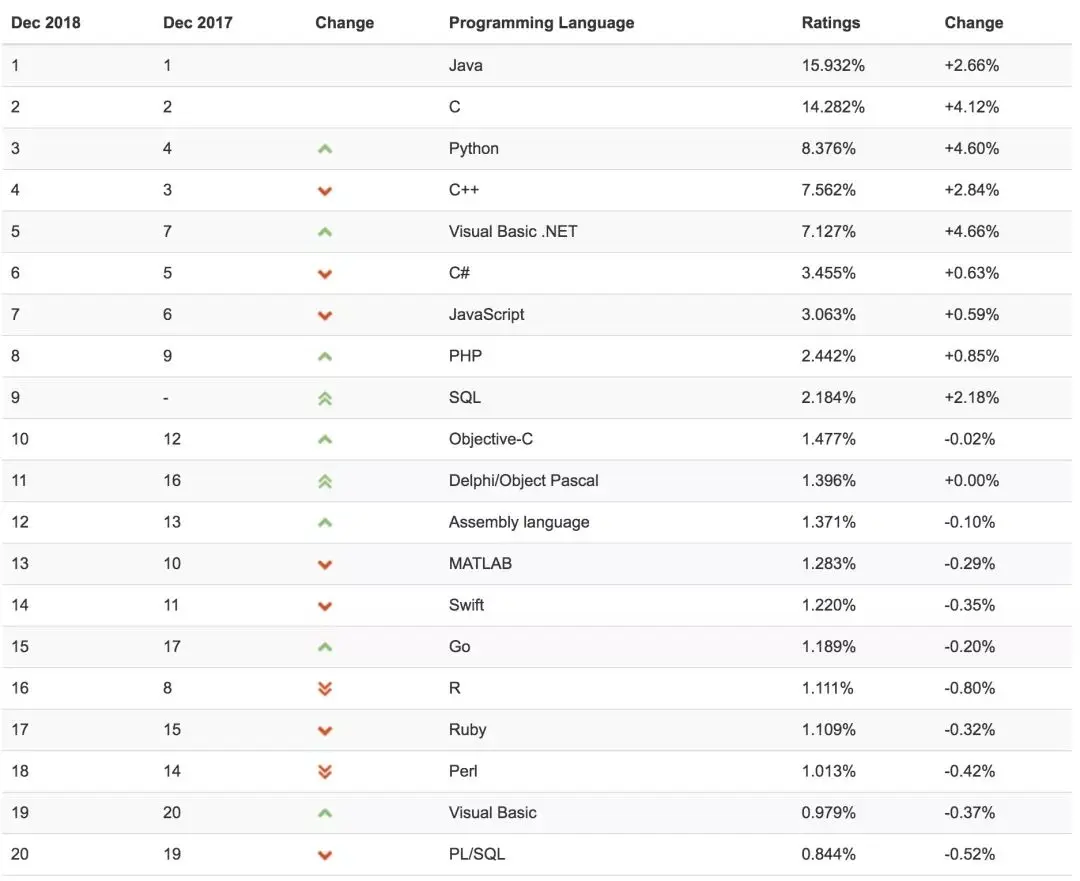
Task: Click the up arrow beside the Visual Basic row
Action: point(325,813)
